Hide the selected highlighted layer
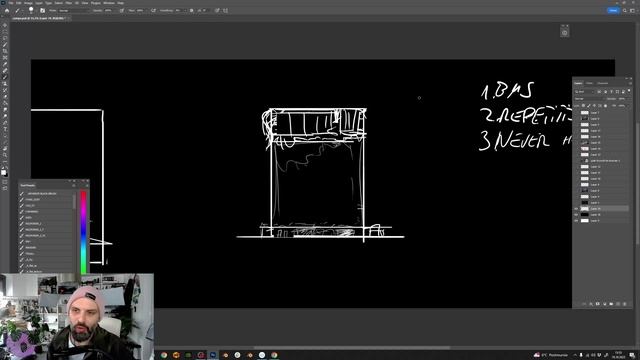This screenshot has height=360, width=640. tap(576, 209)
